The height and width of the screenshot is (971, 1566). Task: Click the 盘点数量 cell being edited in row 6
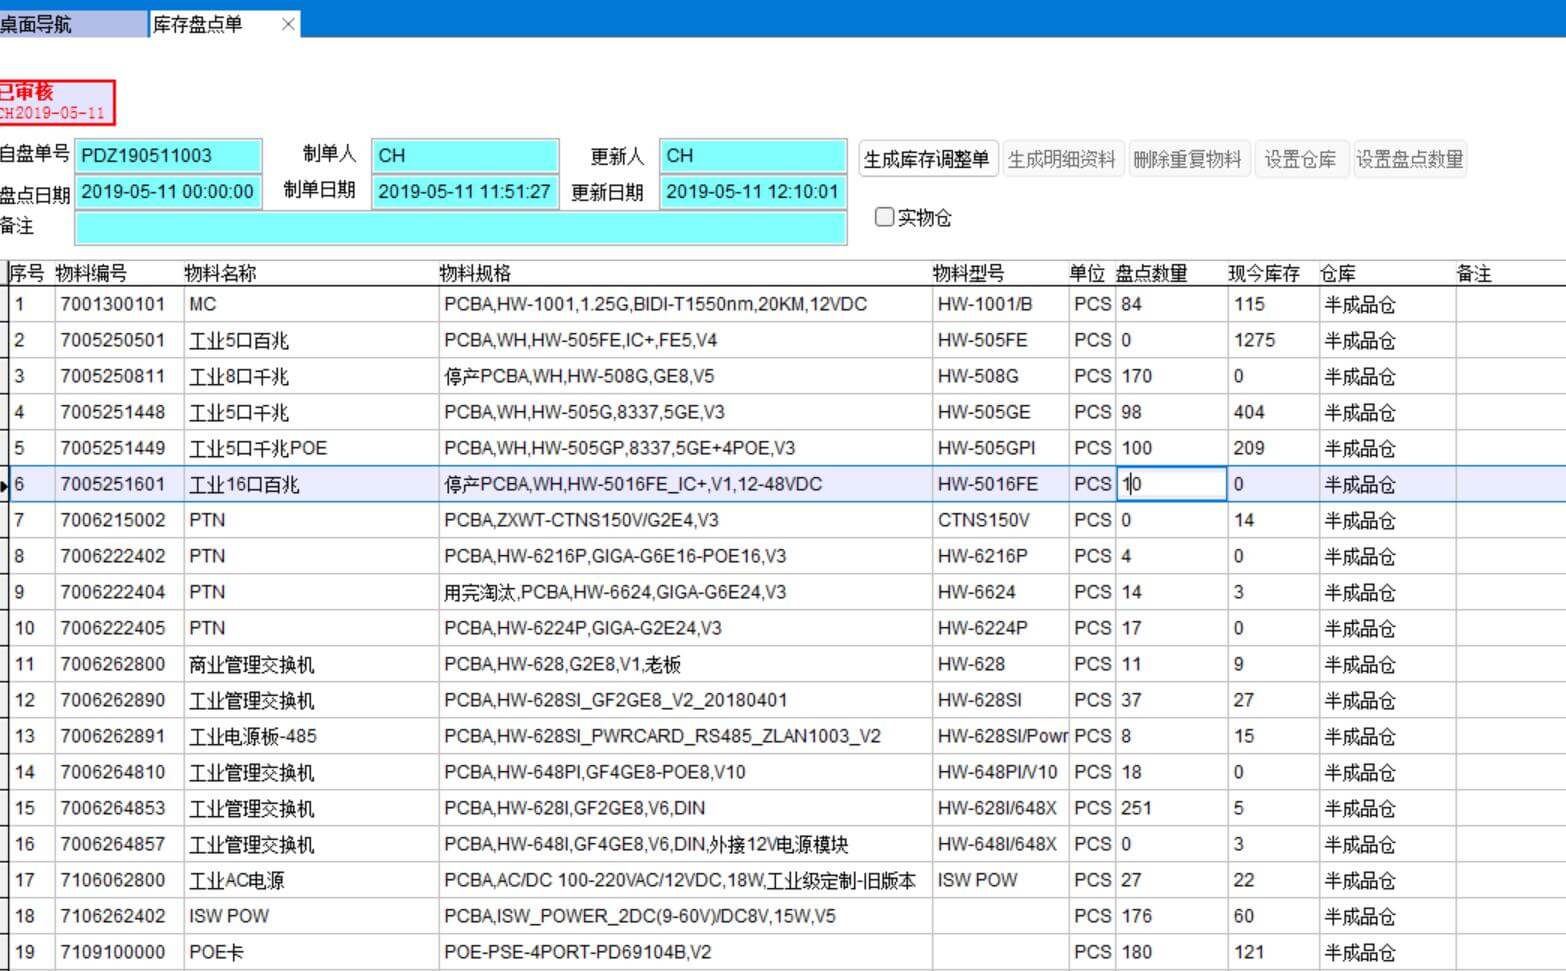(x=1170, y=484)
